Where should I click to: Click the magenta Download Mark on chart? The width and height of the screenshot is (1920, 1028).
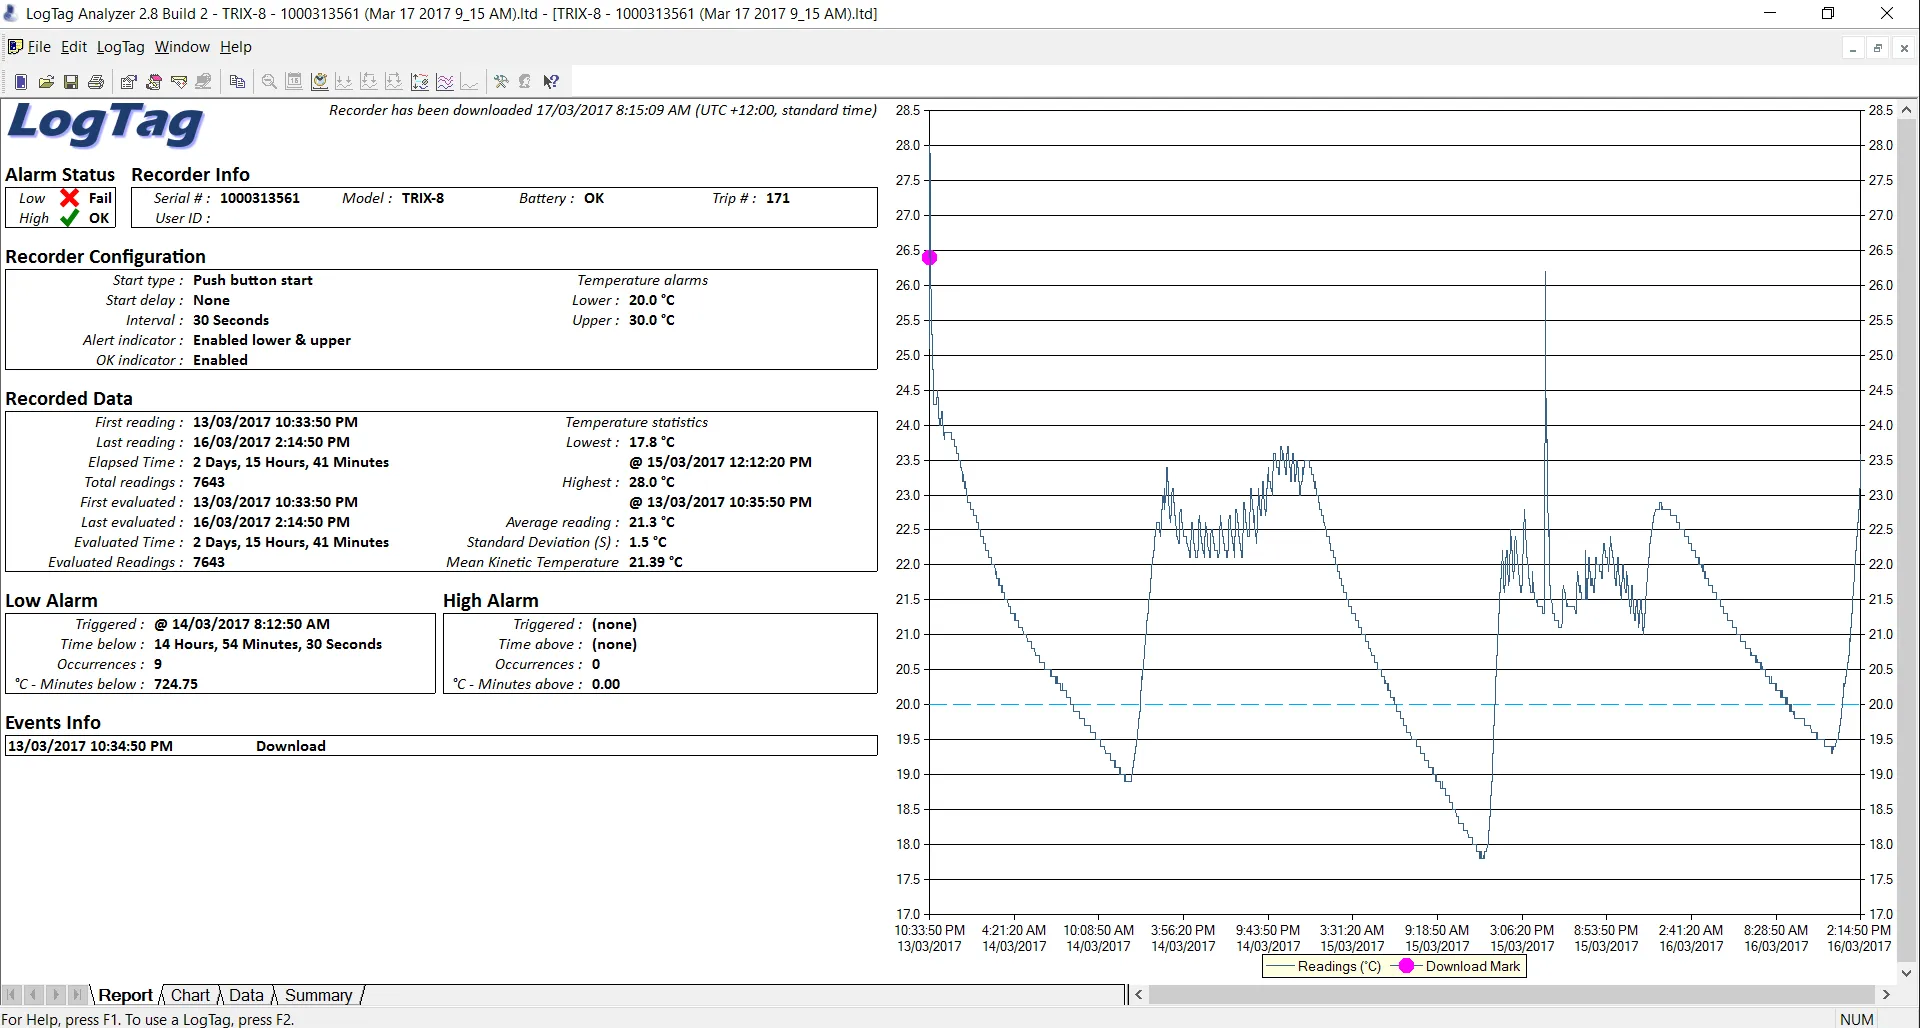tap(930, 258)
